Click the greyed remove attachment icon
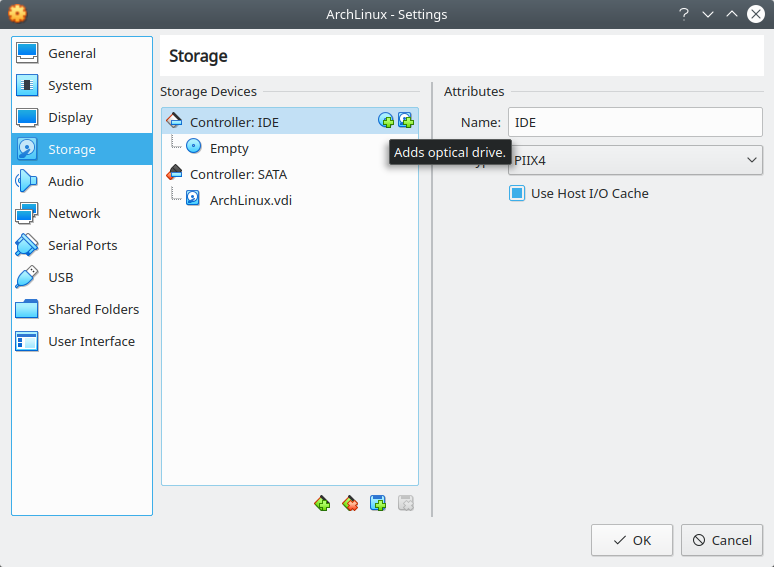 (x=406, y=503)
